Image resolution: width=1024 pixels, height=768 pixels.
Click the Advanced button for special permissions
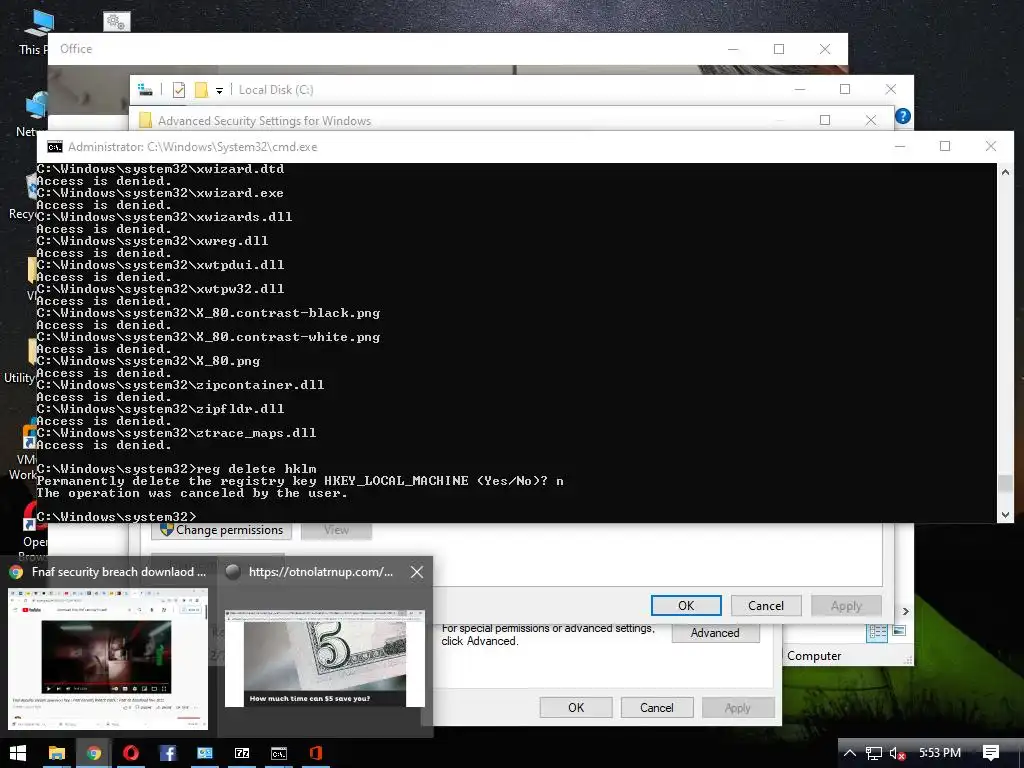715,633
